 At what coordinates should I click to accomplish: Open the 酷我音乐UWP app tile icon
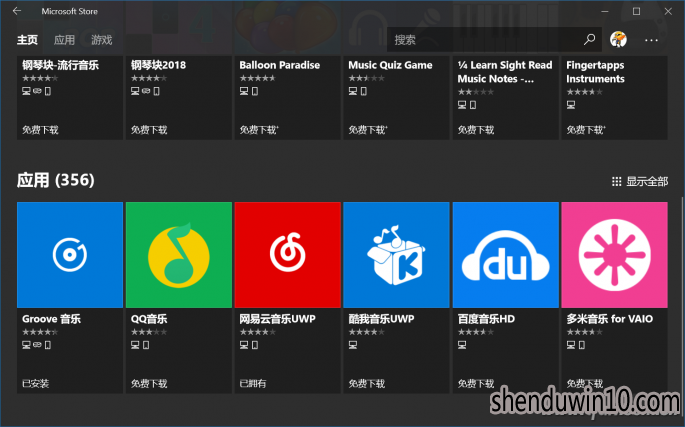396,255
